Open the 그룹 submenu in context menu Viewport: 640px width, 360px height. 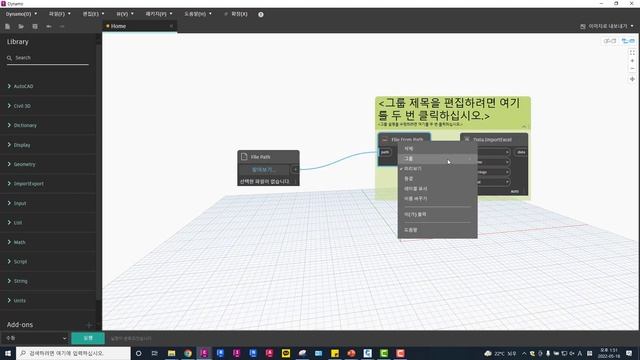437,158
